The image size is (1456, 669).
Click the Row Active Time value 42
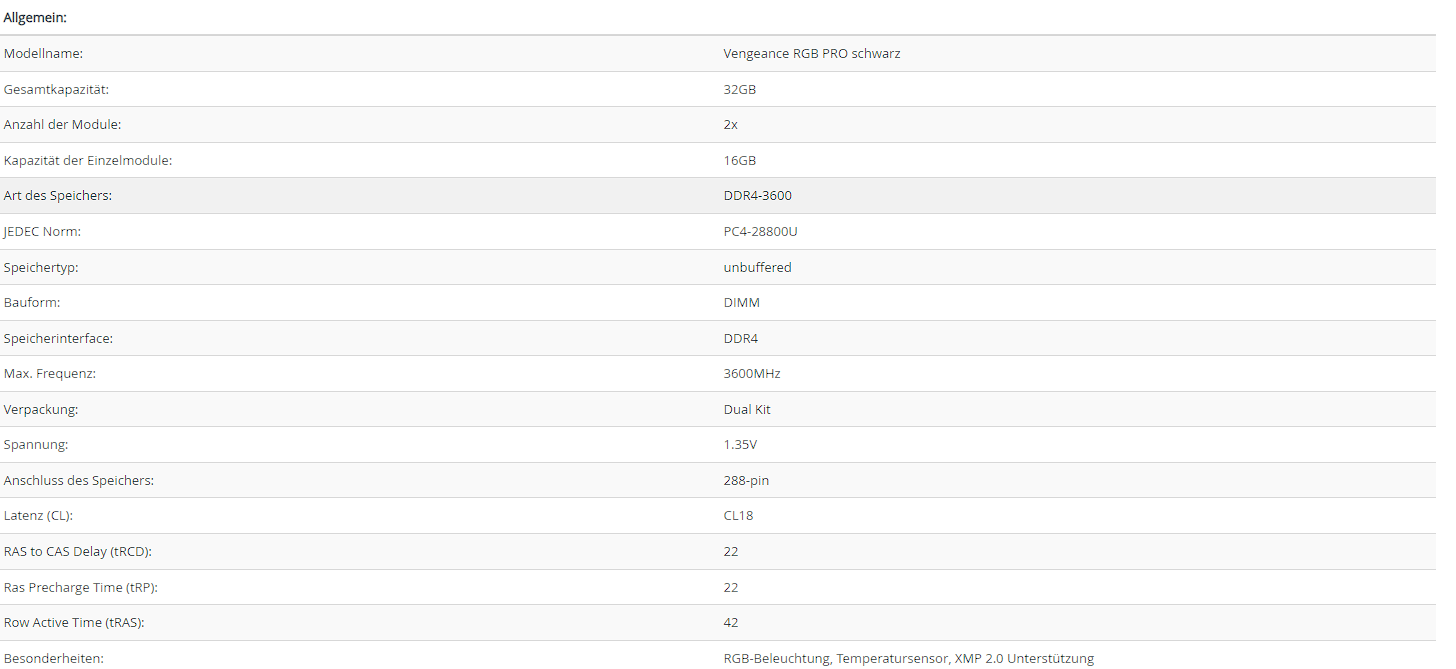(x=730, y=622)
